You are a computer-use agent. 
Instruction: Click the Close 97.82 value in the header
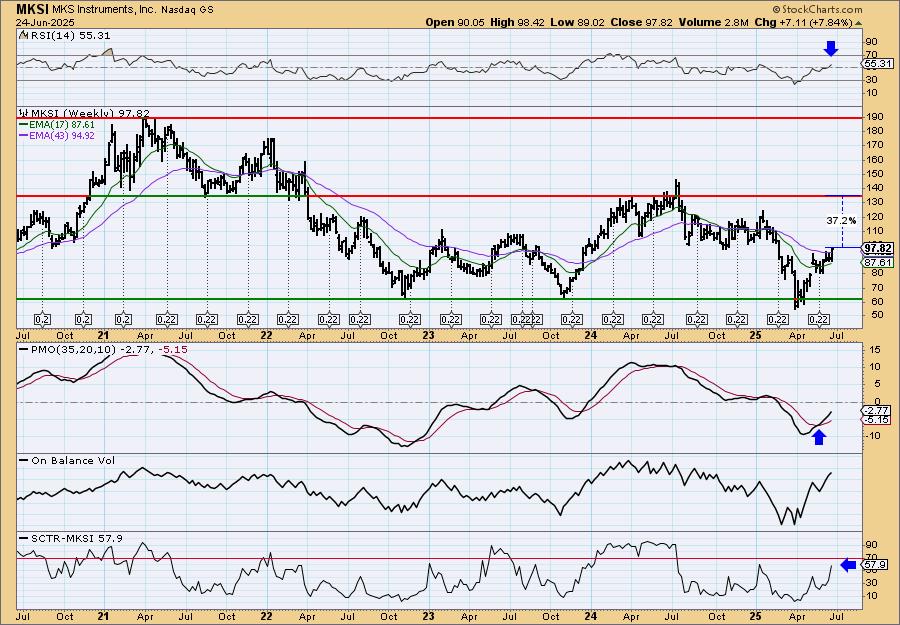pyautogui.click(x=642, y=22)
